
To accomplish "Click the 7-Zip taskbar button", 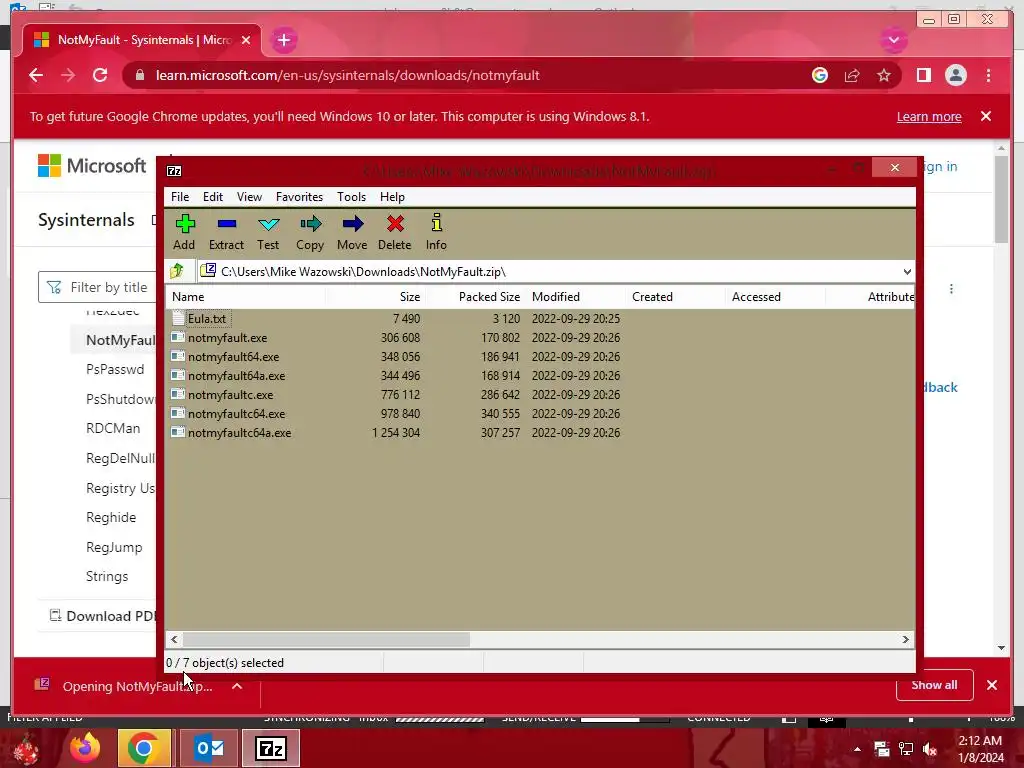I will [271, 748].
